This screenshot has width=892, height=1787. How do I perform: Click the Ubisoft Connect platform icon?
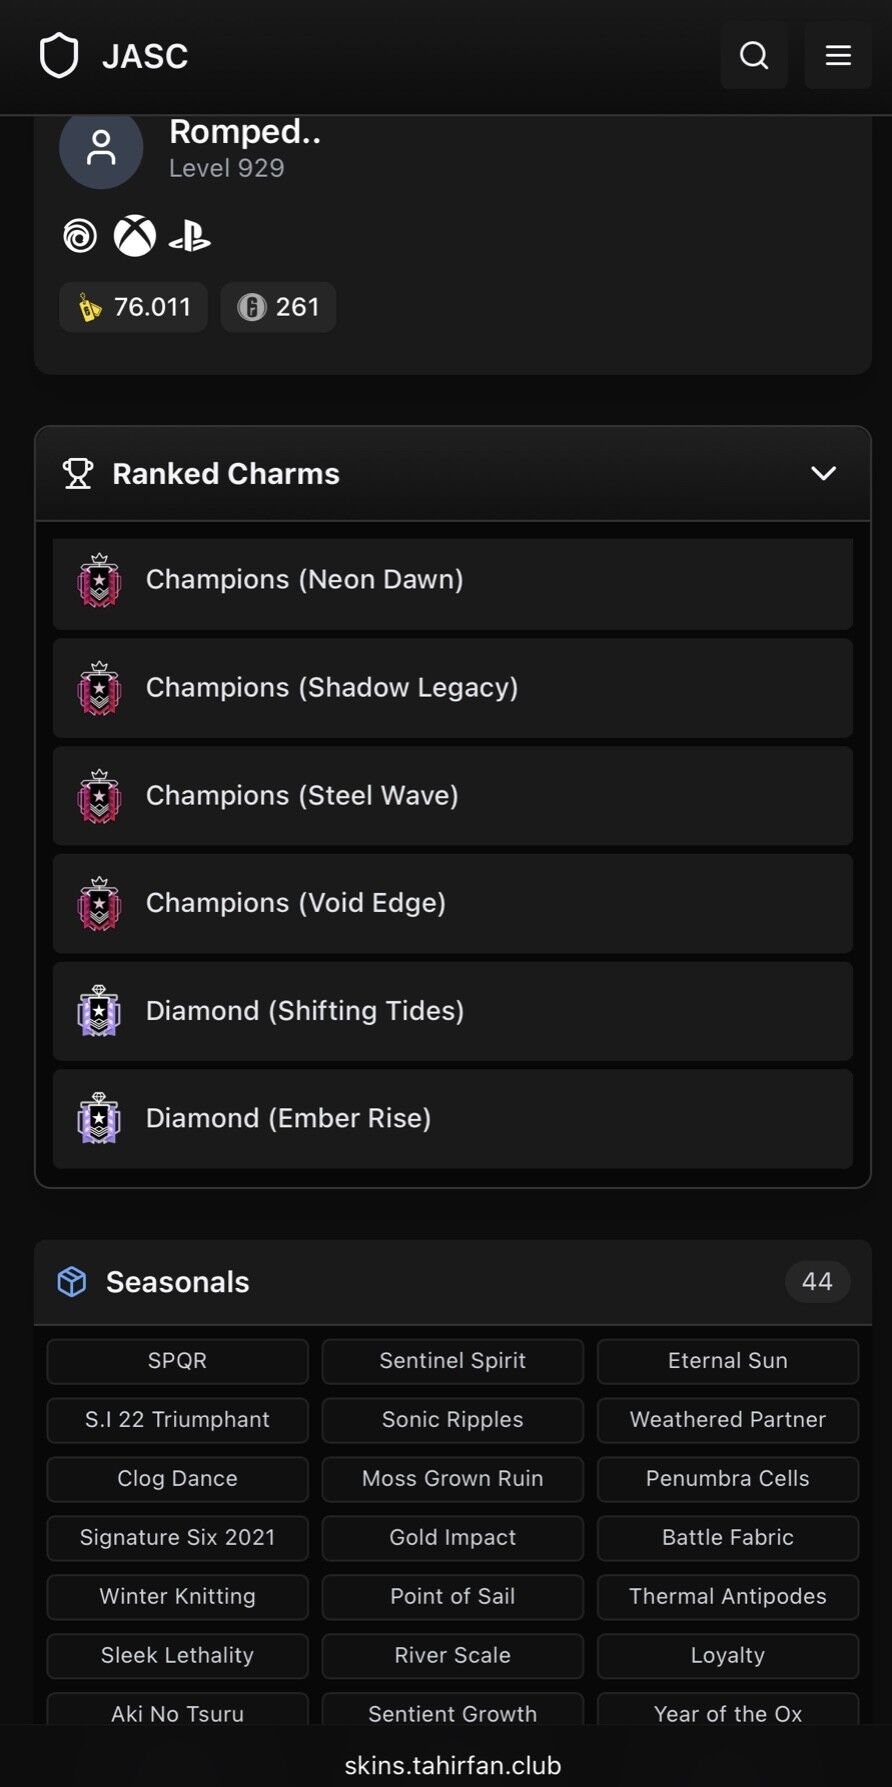[79, 236]
